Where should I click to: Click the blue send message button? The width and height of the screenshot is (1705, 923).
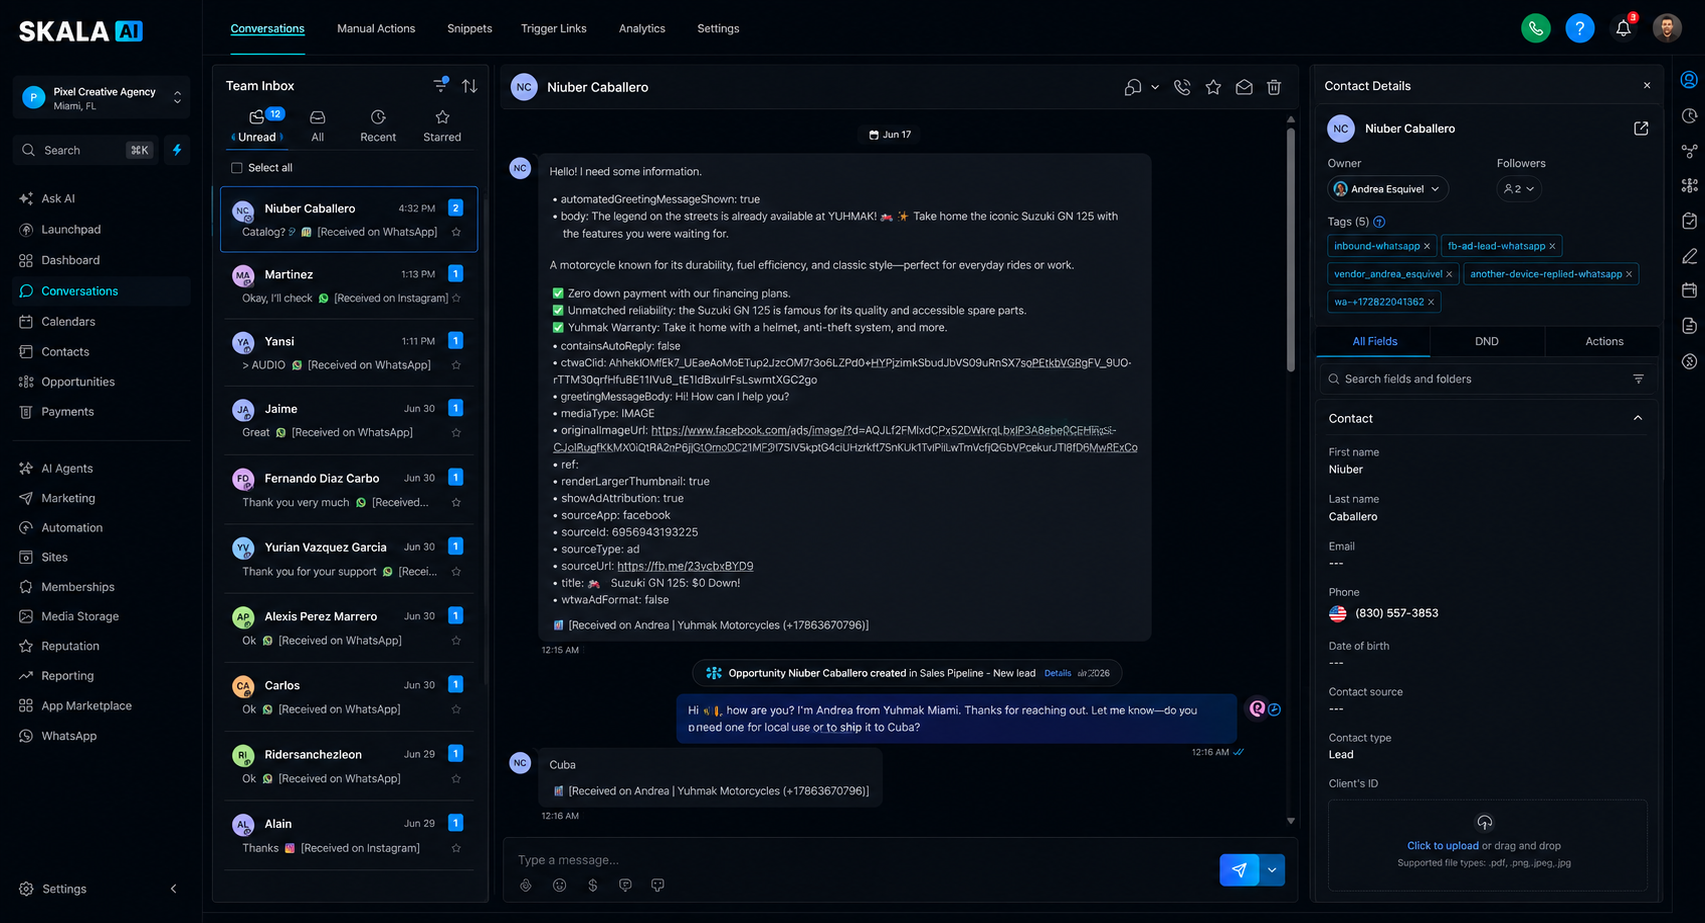(x=1239, y=870)
